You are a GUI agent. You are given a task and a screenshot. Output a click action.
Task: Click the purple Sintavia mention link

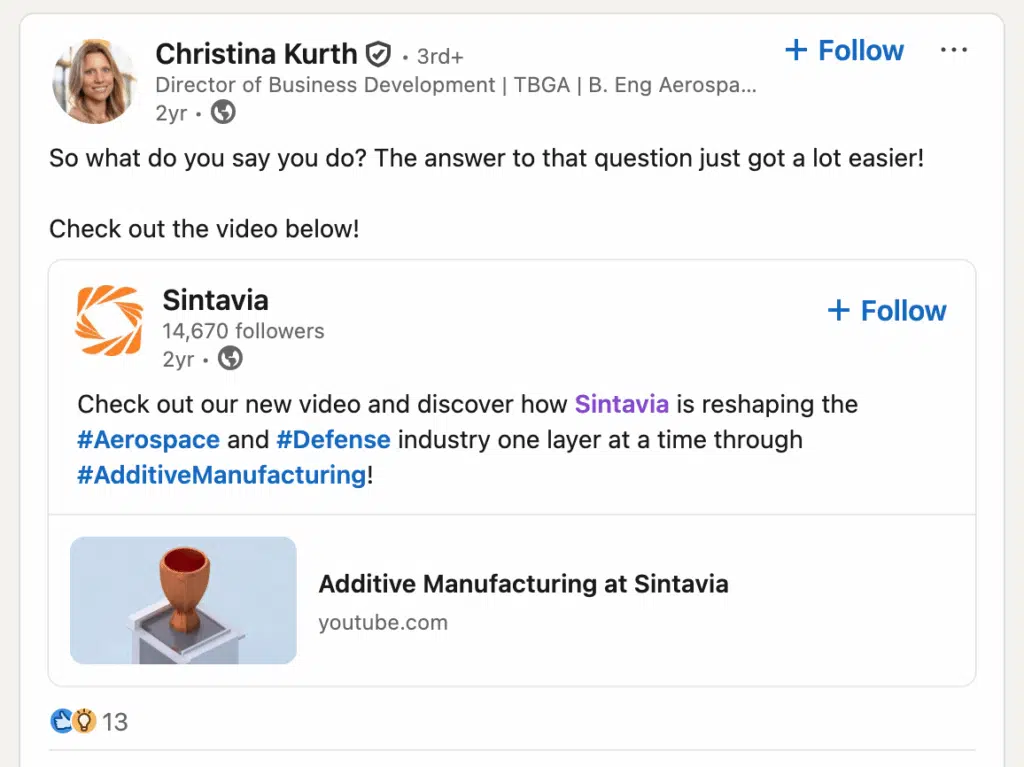pyautogui.click(x=621, y=404)
